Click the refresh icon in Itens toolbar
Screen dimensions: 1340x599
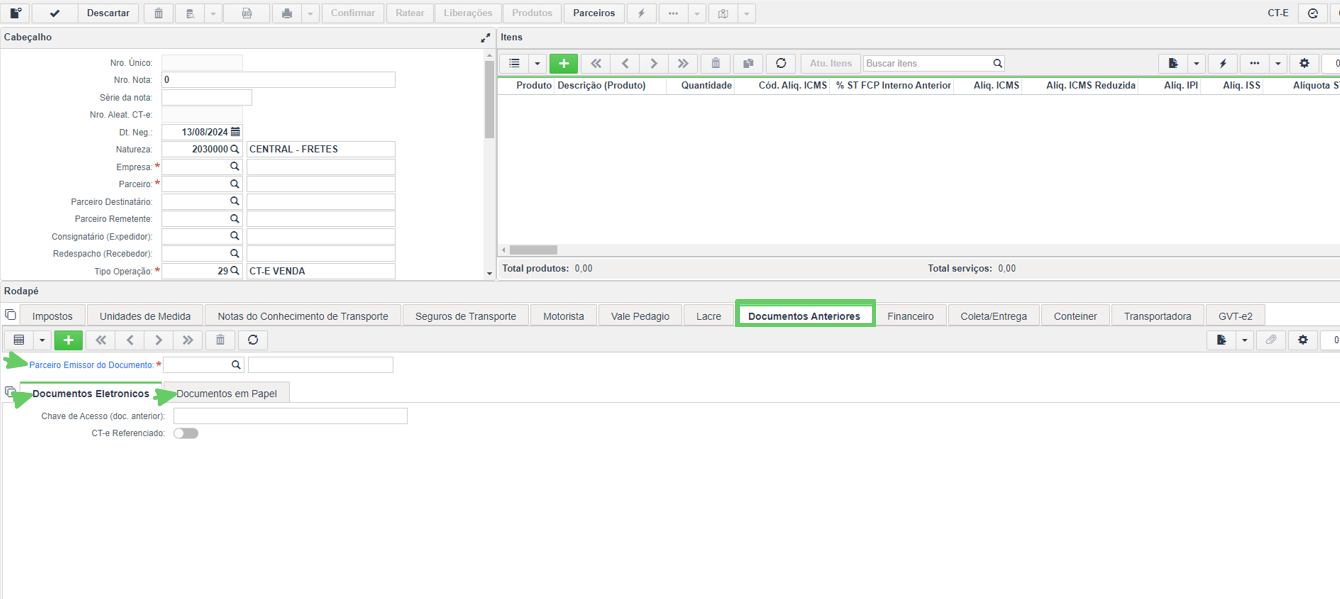pos(781,63)
